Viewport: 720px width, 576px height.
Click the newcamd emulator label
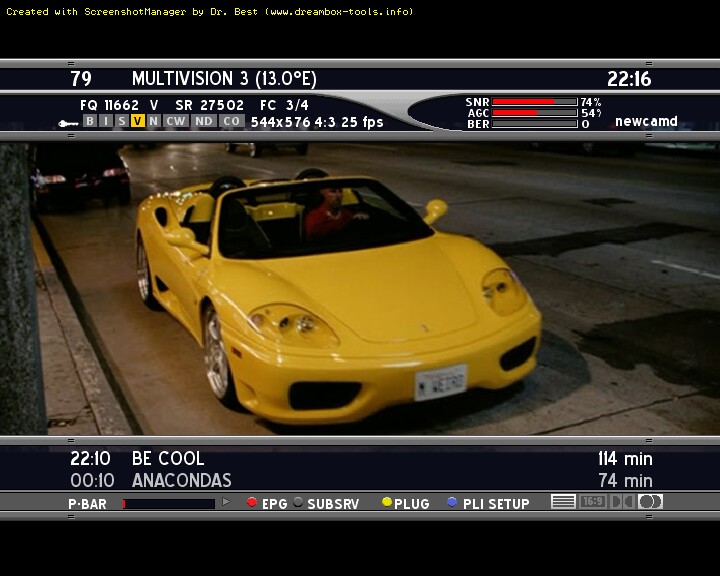coord(646,121)
